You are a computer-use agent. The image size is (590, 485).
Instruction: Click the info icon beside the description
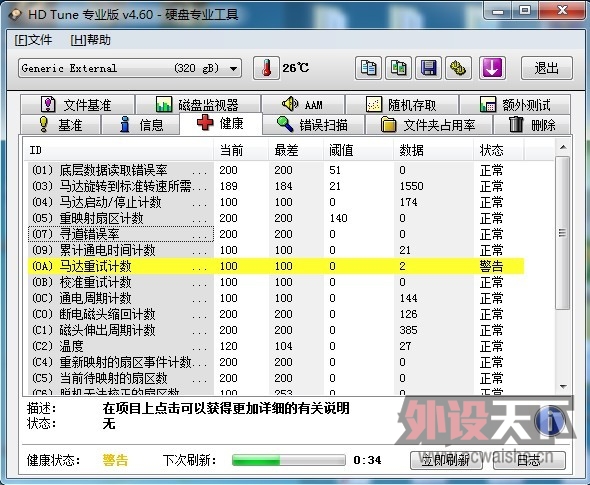click(x=550, y=421)
